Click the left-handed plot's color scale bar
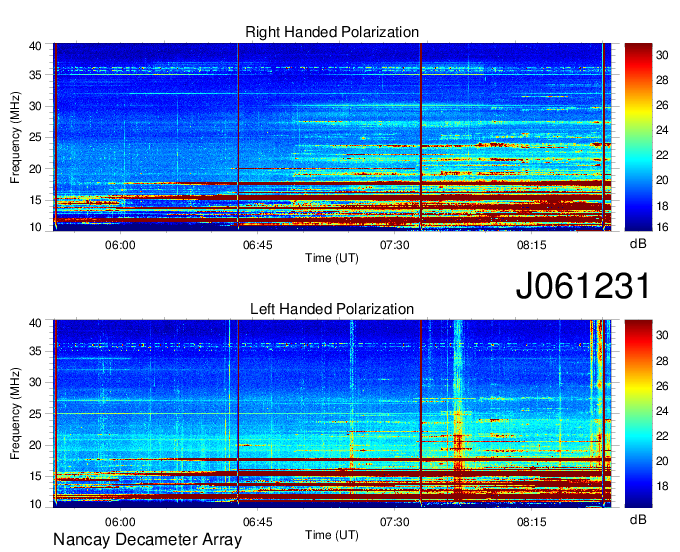Screen dimensions: 680x552 point(638,414)
